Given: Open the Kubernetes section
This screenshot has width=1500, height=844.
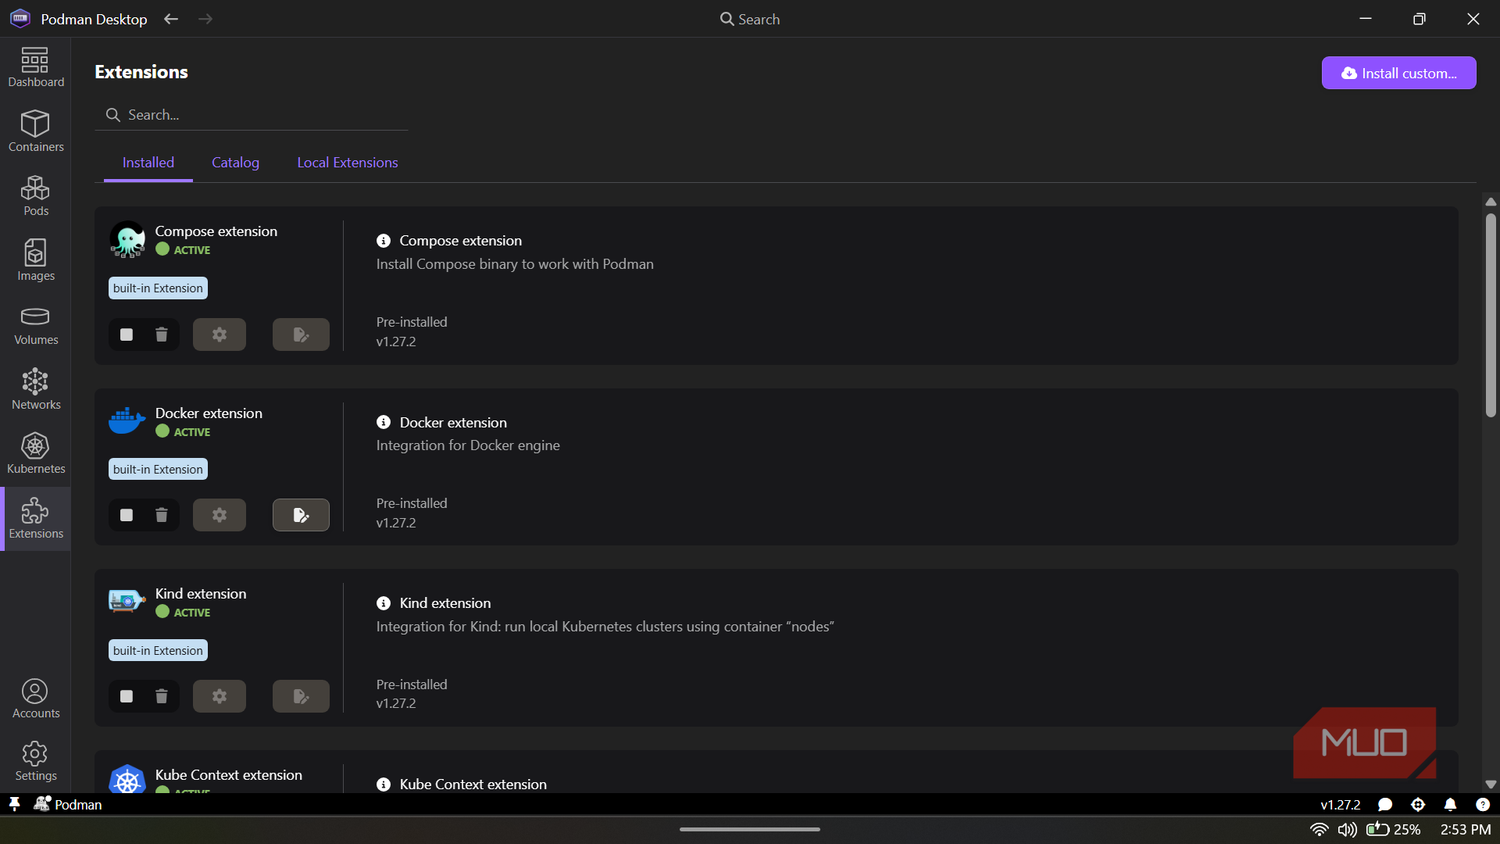Looking at the screenshot, I should pos(35,454).
